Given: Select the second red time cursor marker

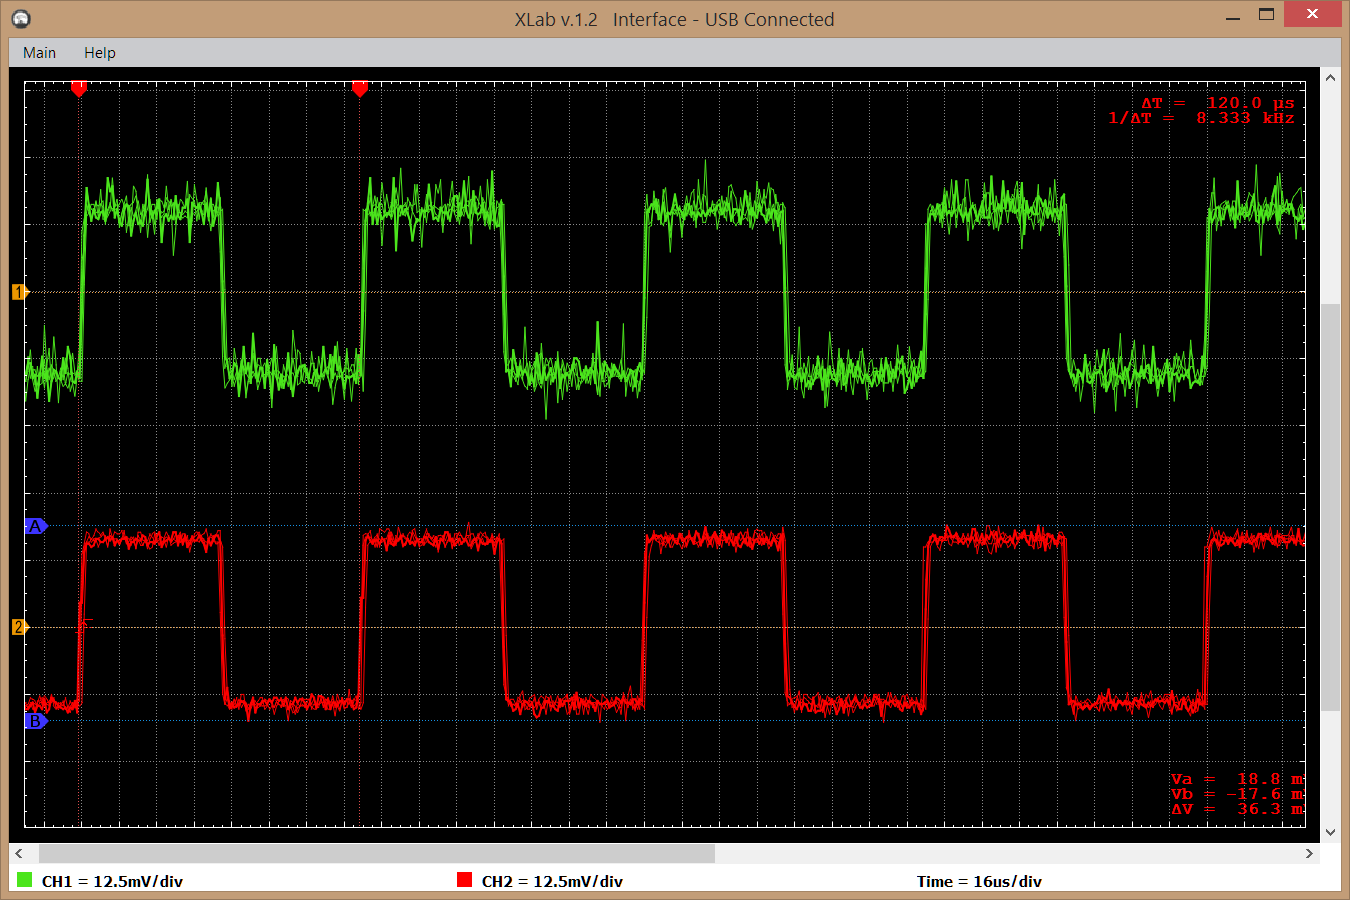Looking at the screenshot, I should pyautogui.click(x=360, y=89).
